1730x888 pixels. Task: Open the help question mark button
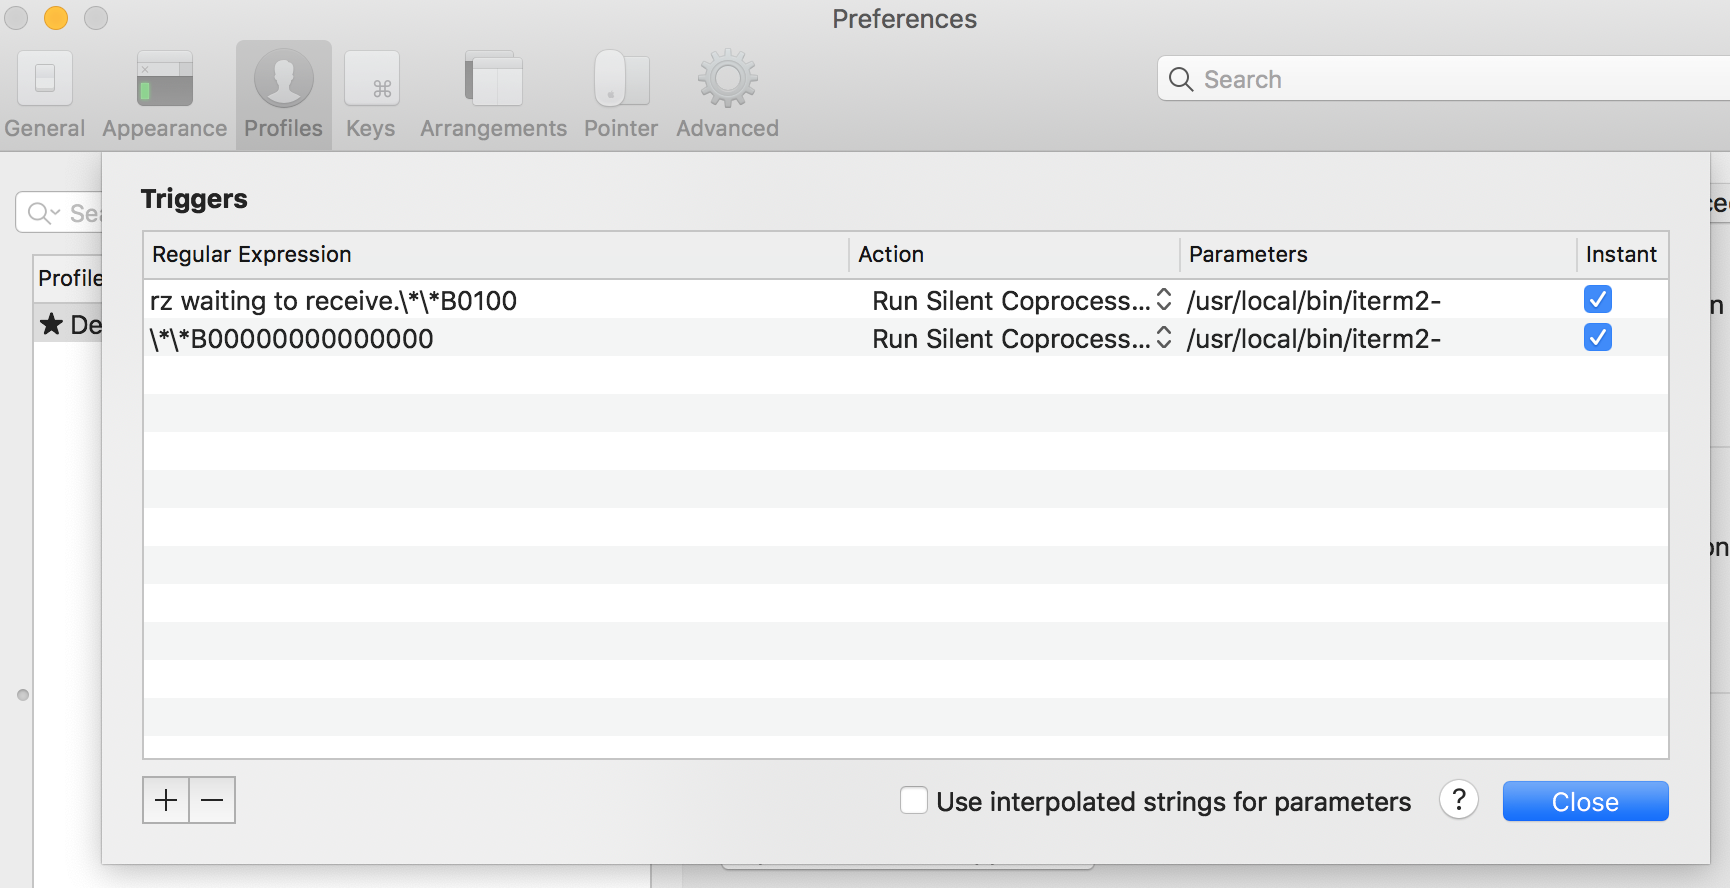pos(1459,800)
